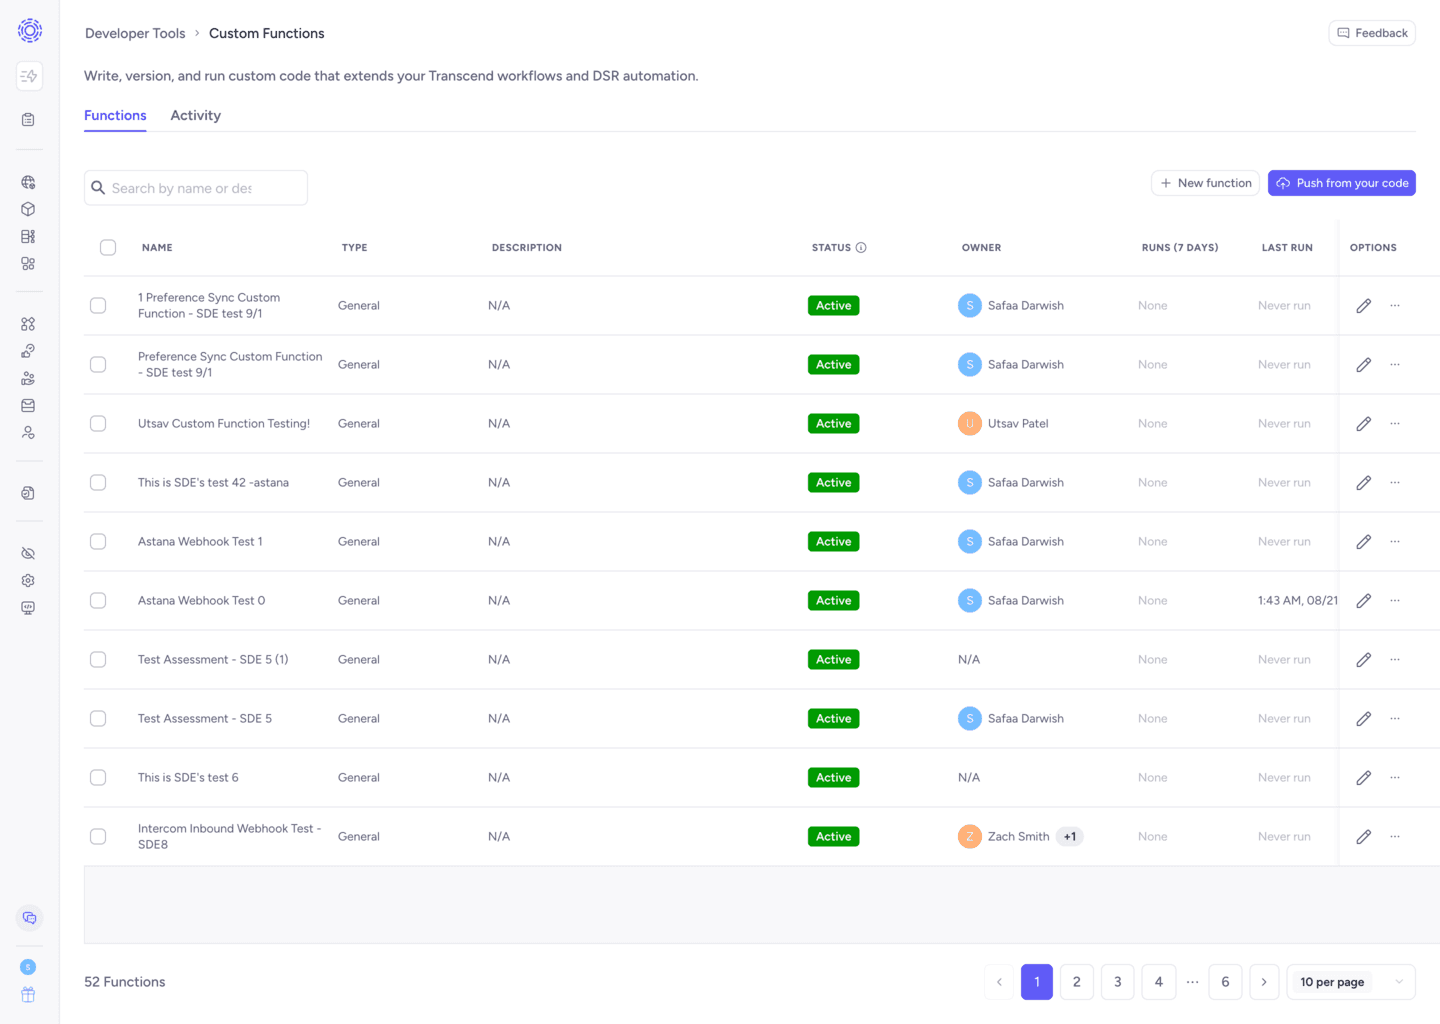Open Developer Tools breadcrumb link
Image resolution: width=1440 pixels, height=1024 pixels.
(x=135, y=33)
